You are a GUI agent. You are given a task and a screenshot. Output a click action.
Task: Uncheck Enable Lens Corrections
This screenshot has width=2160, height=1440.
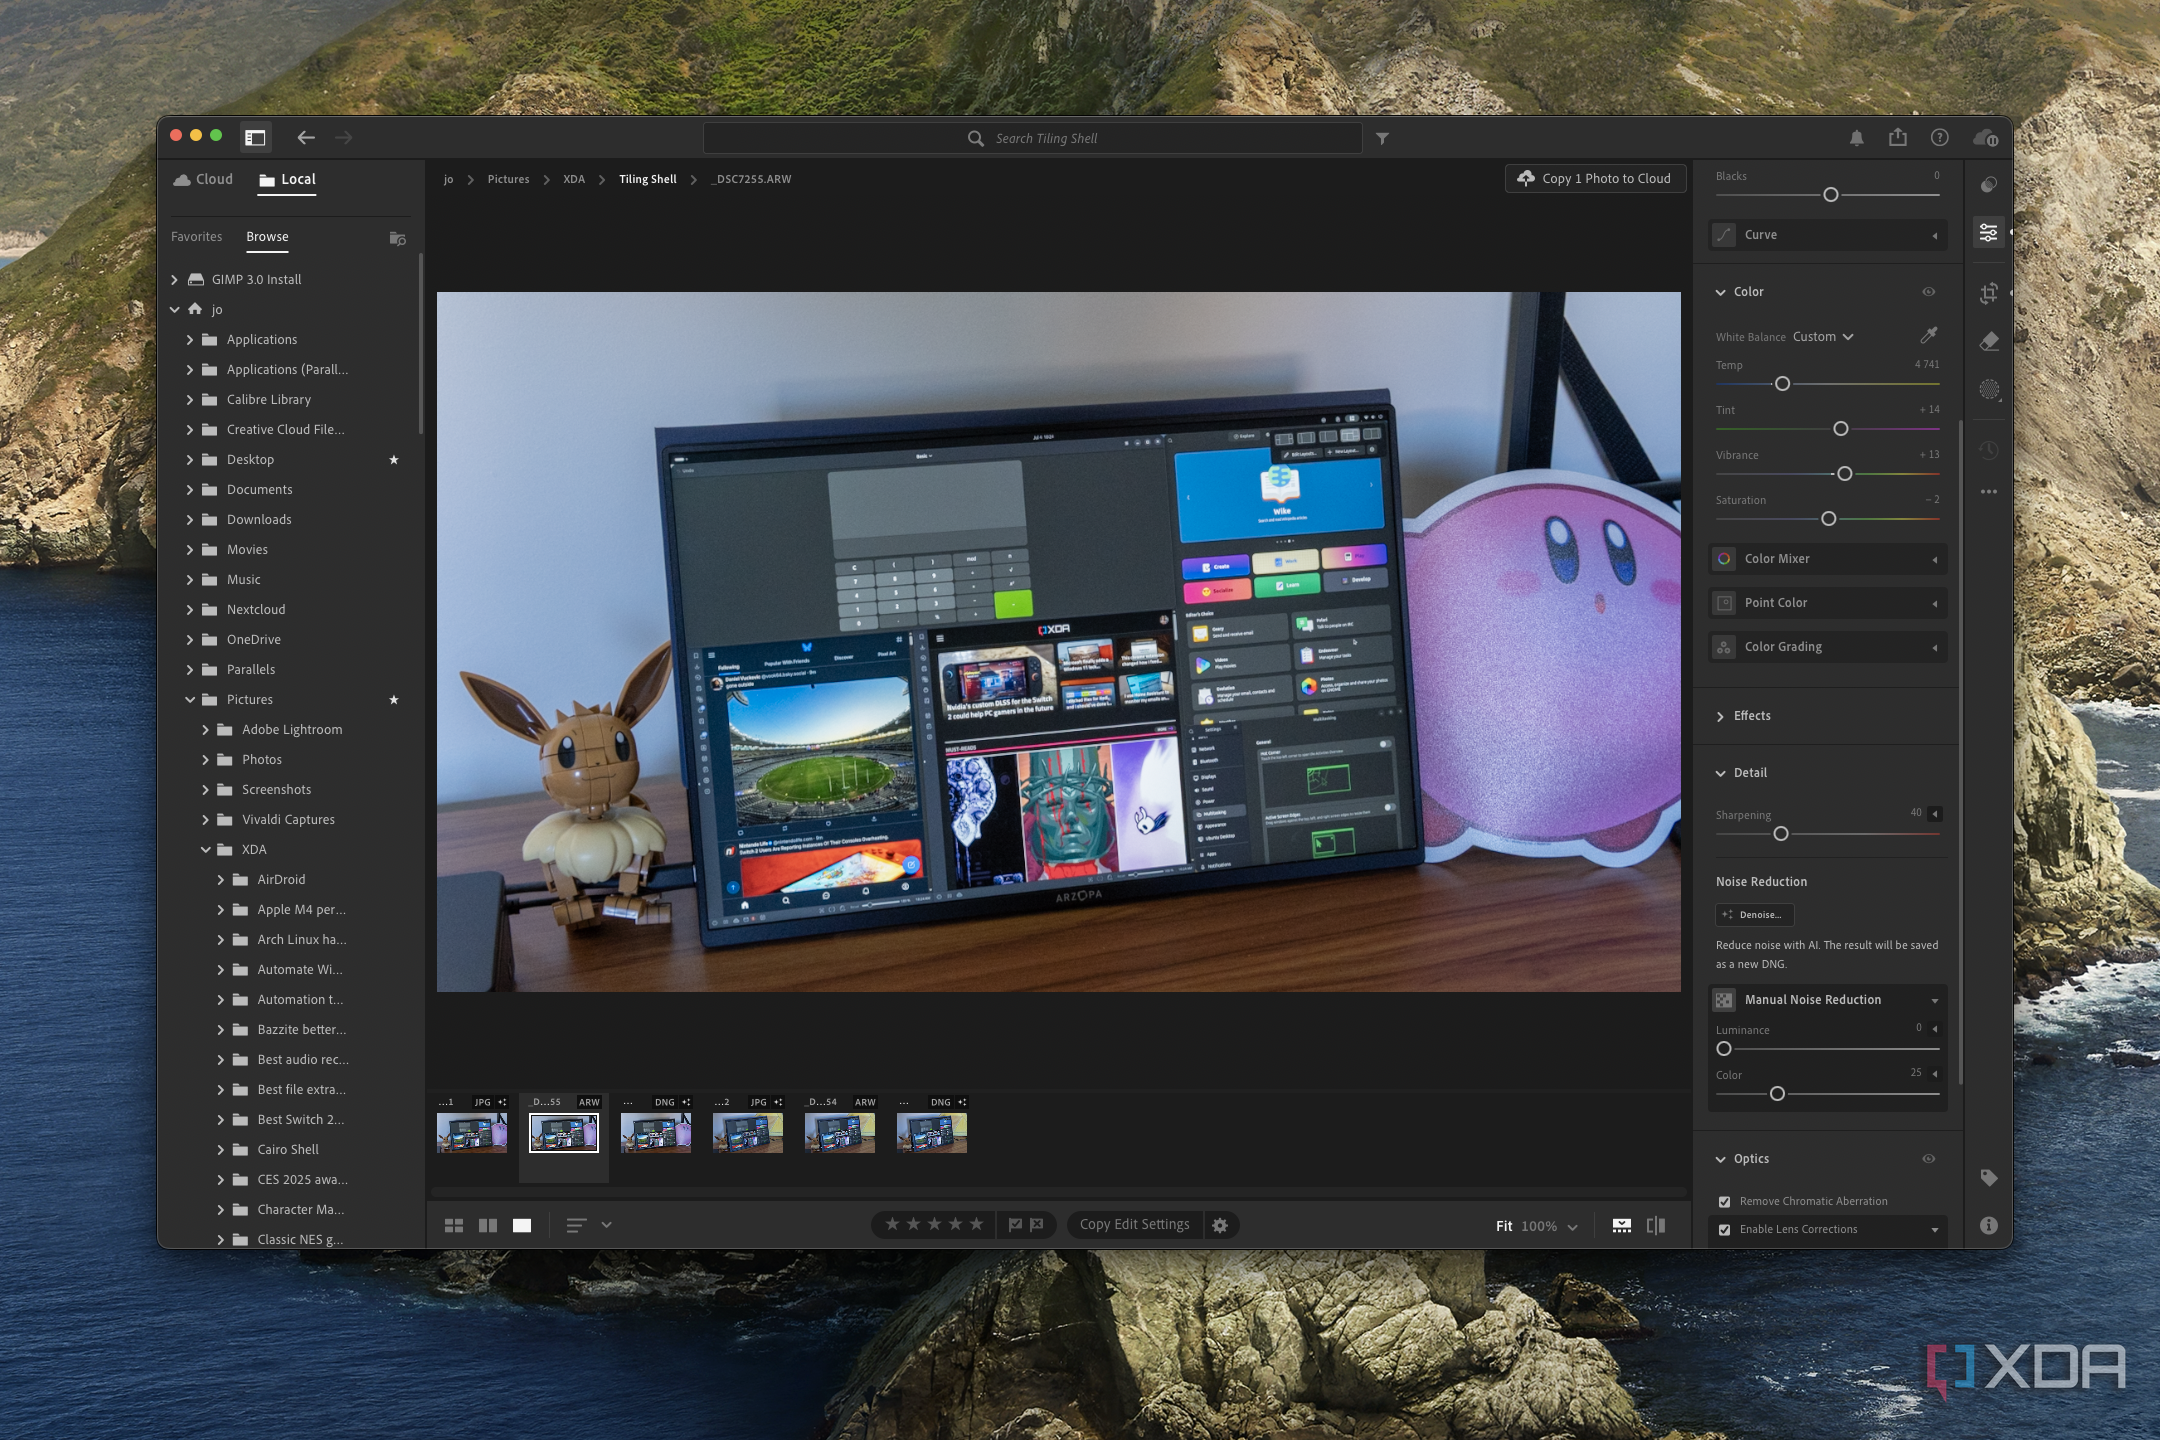[x=1724, y=1230]
